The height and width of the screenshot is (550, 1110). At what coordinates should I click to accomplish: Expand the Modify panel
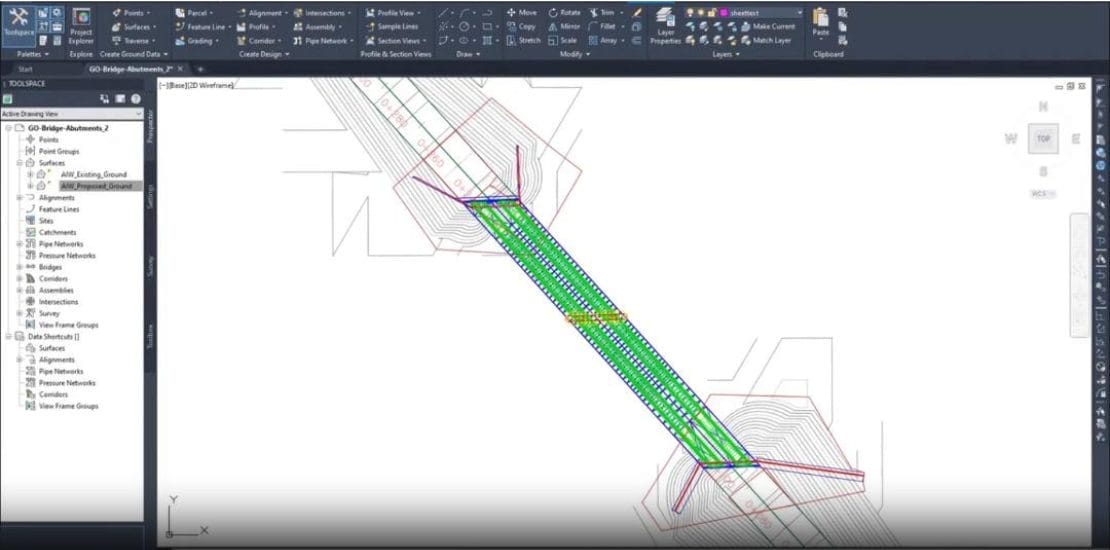tap(573, 54)
